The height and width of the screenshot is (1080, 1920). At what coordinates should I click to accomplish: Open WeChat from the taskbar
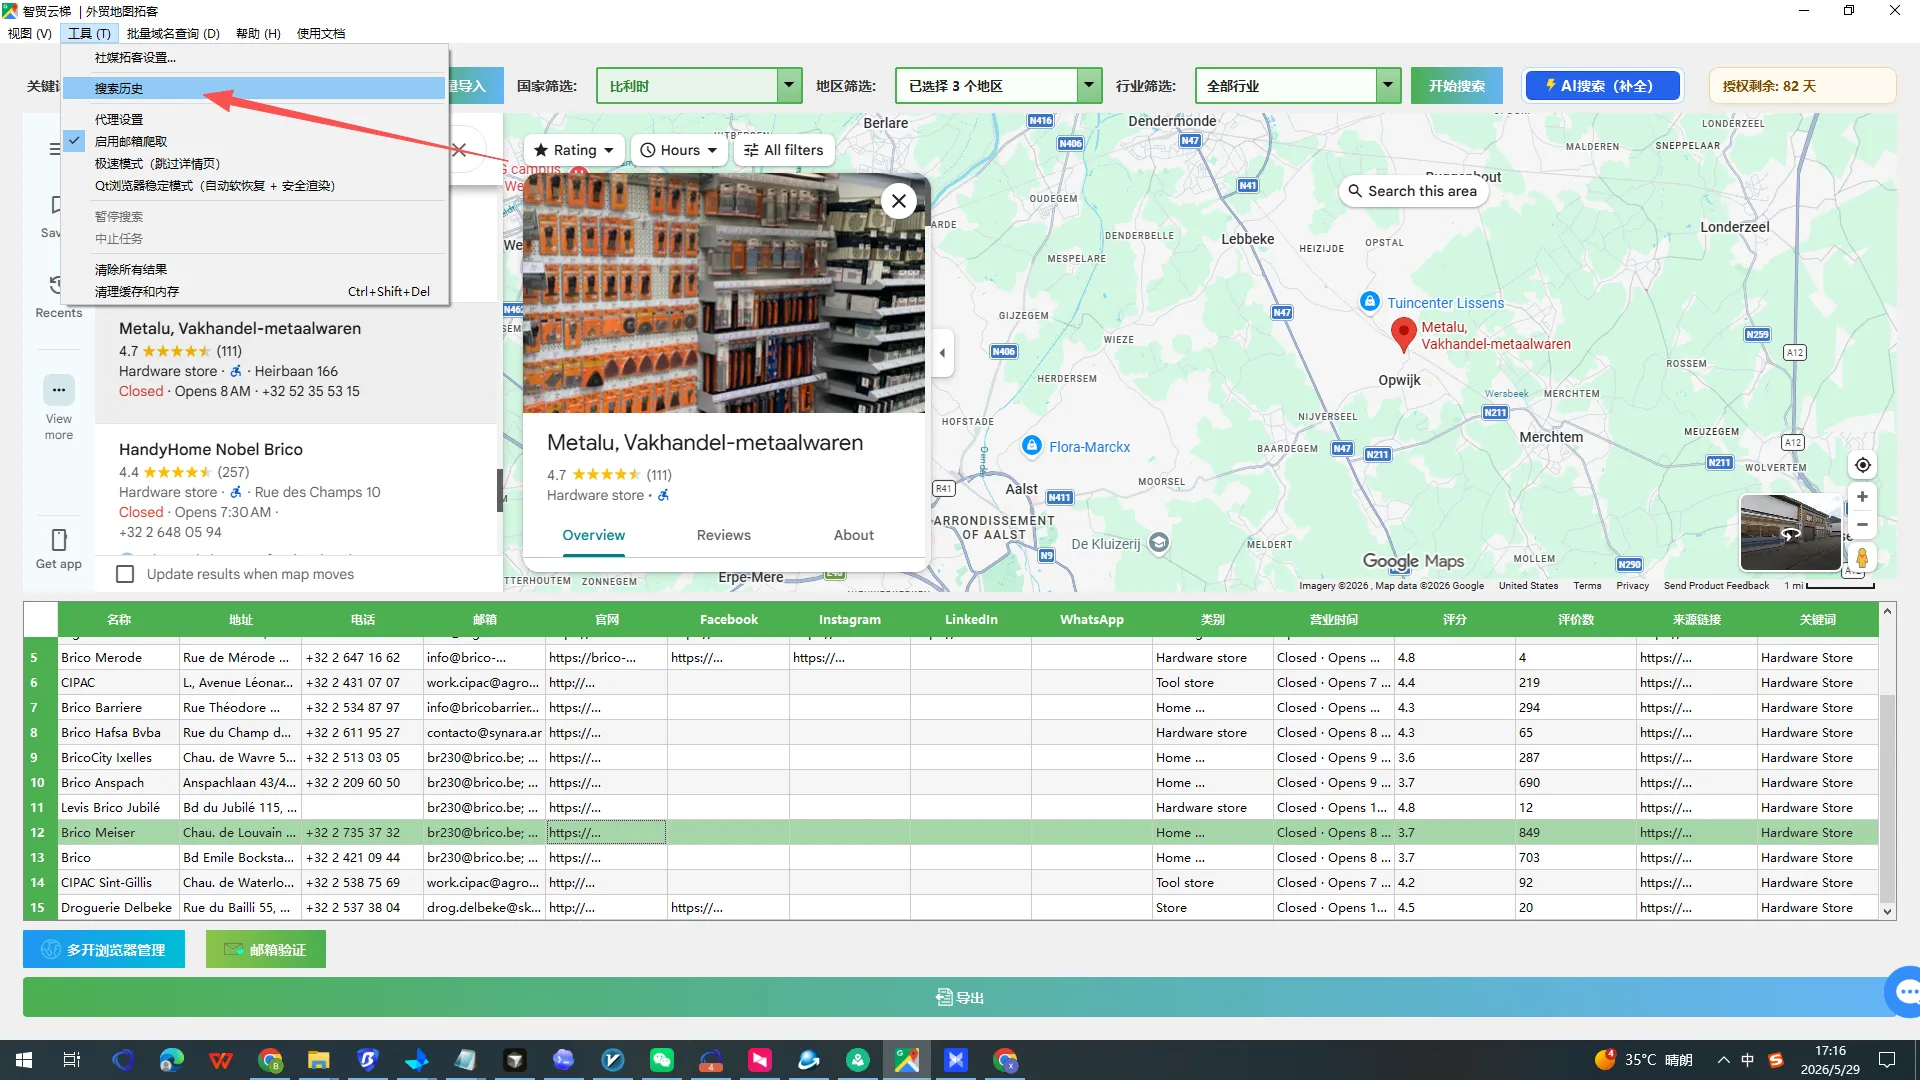[x=662, y=1060]
